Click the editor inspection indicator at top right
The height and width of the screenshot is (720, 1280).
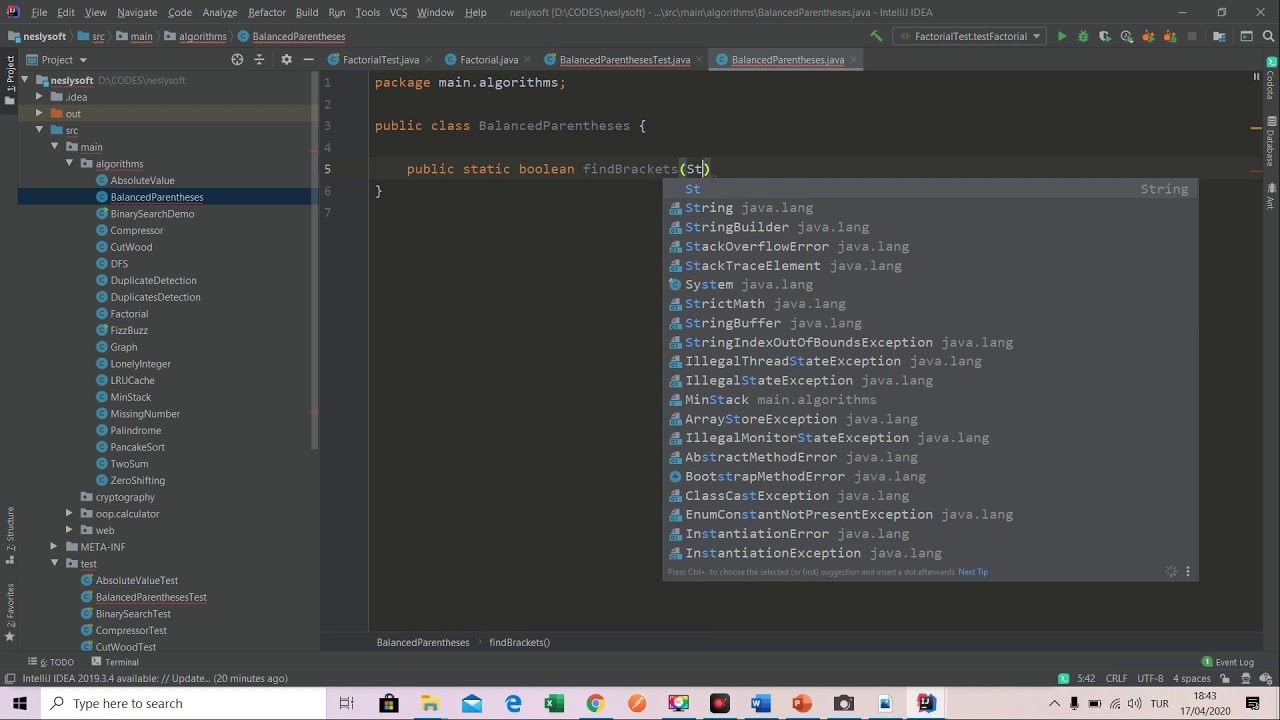(x=1256, y=76)
